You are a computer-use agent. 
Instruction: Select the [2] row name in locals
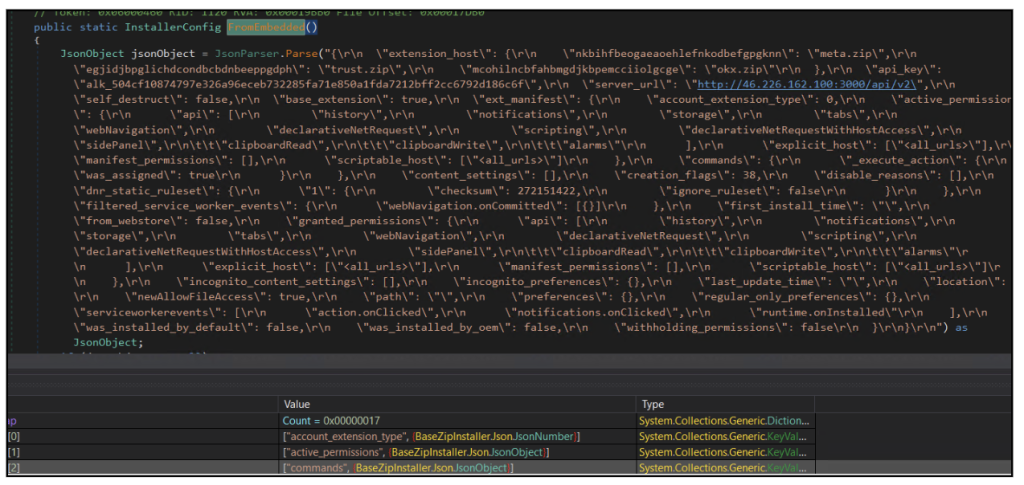point(14,468)
